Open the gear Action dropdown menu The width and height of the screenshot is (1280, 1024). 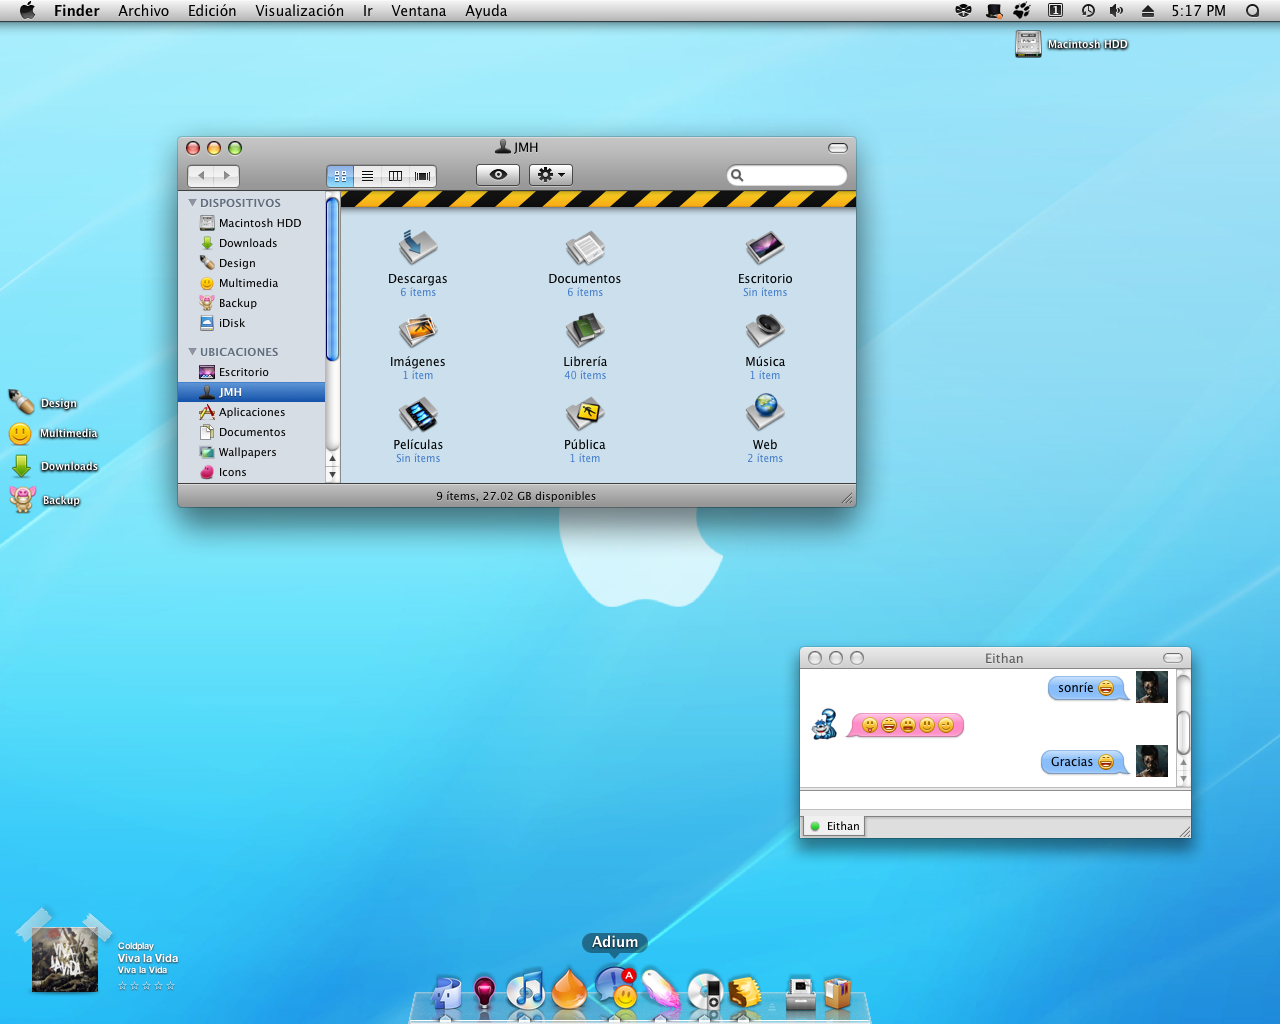click(x=551, y=175)
